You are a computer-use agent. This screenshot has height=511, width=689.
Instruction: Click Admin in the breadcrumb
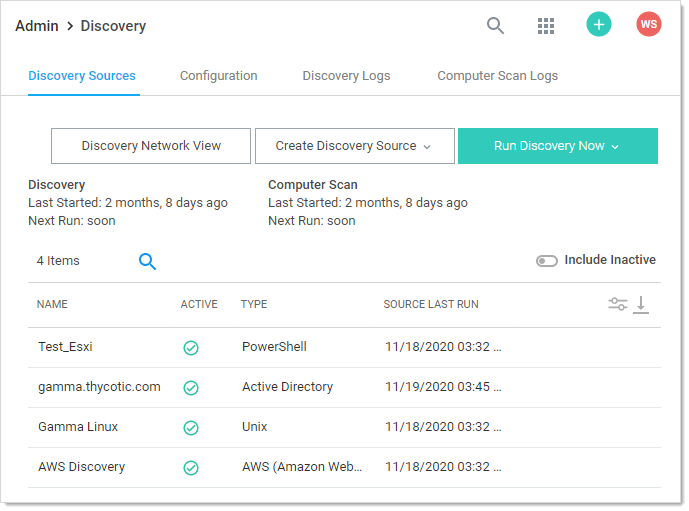(36, 26)
